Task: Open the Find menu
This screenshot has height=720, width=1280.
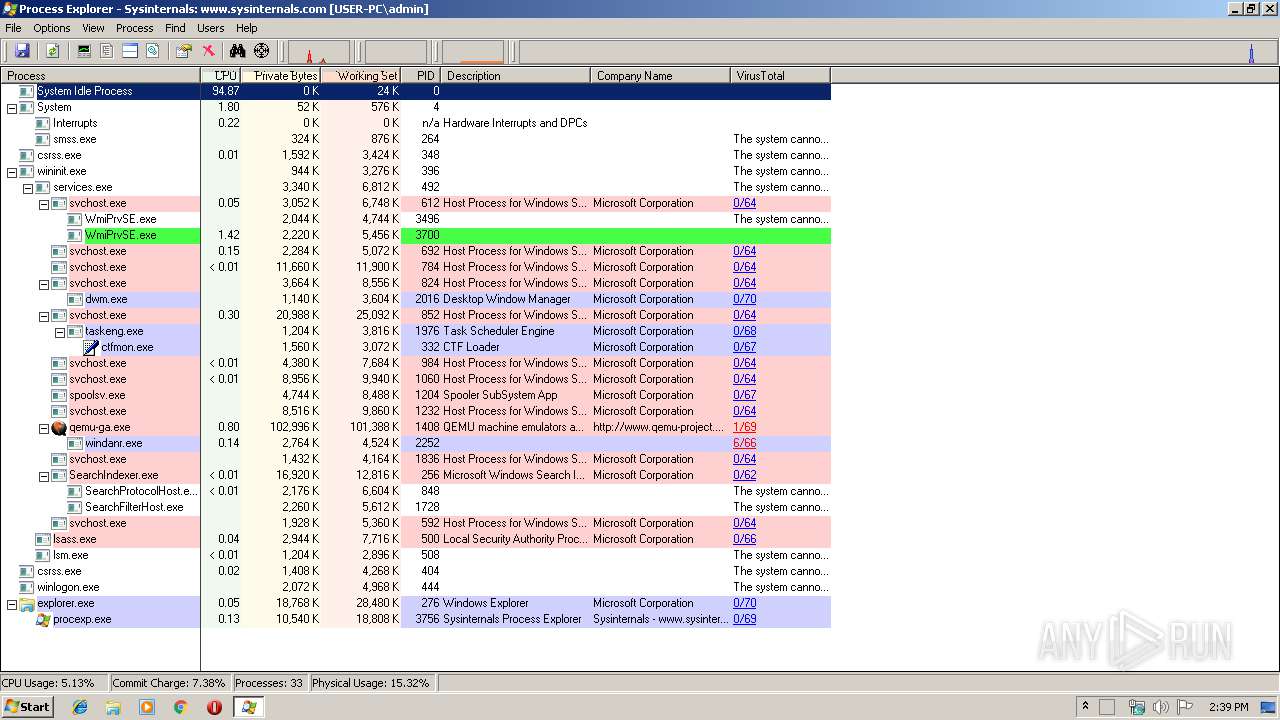Action: tap(175, 28)
